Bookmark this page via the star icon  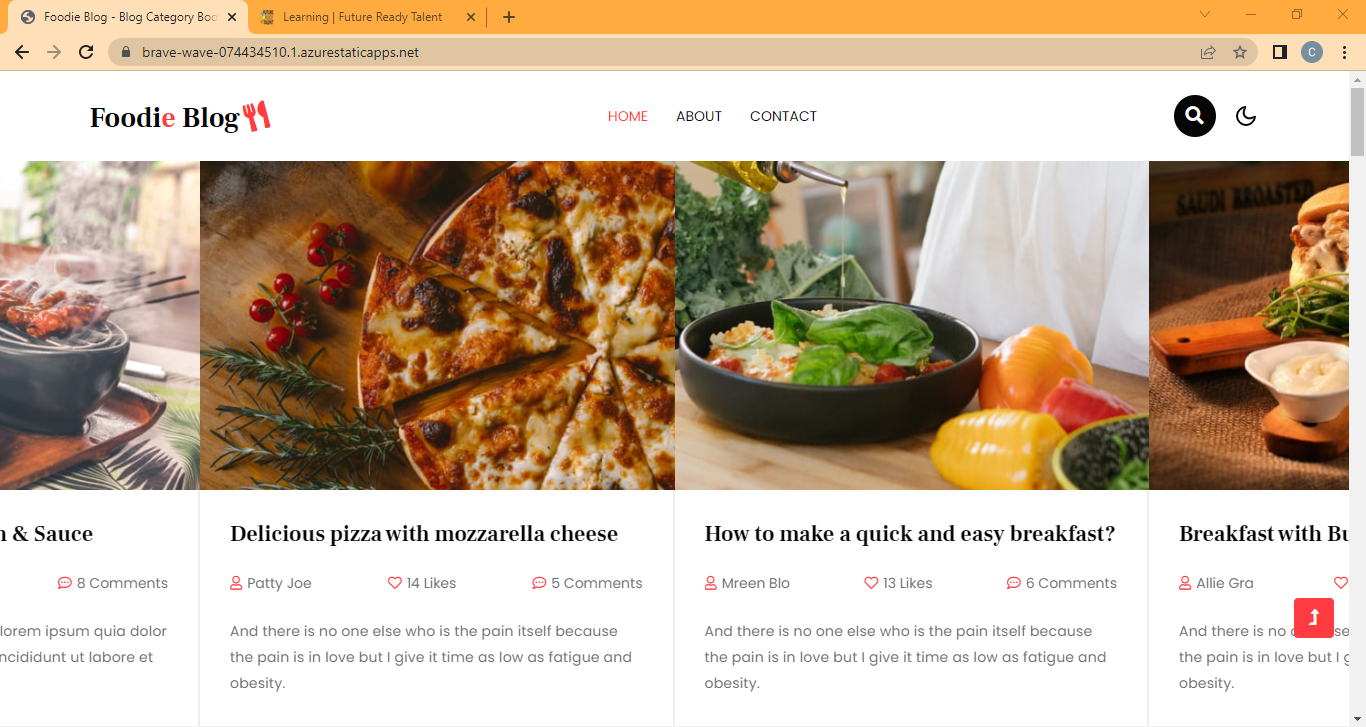(1241, 52)
